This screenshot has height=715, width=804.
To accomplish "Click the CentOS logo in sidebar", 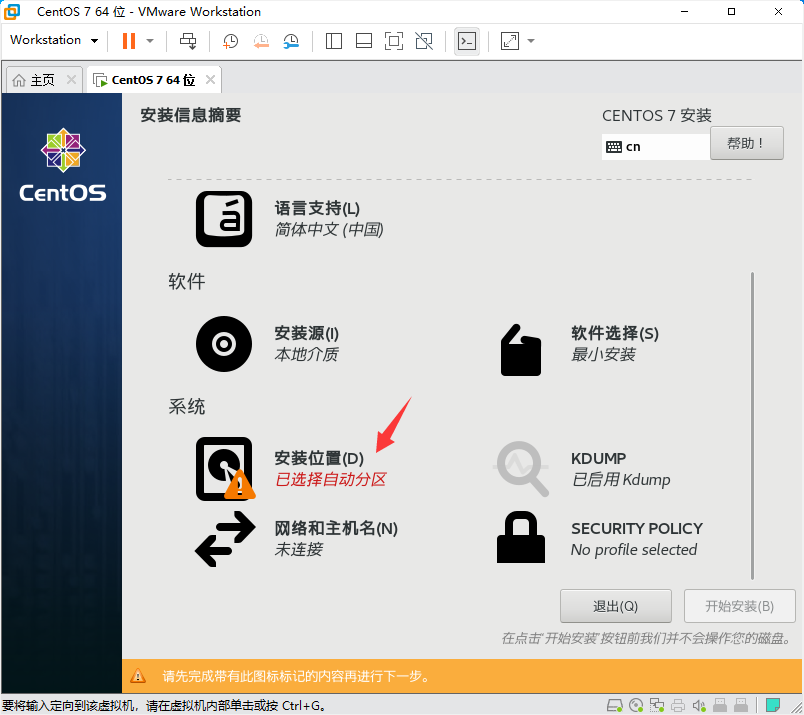I will click(x=63, y=165).
